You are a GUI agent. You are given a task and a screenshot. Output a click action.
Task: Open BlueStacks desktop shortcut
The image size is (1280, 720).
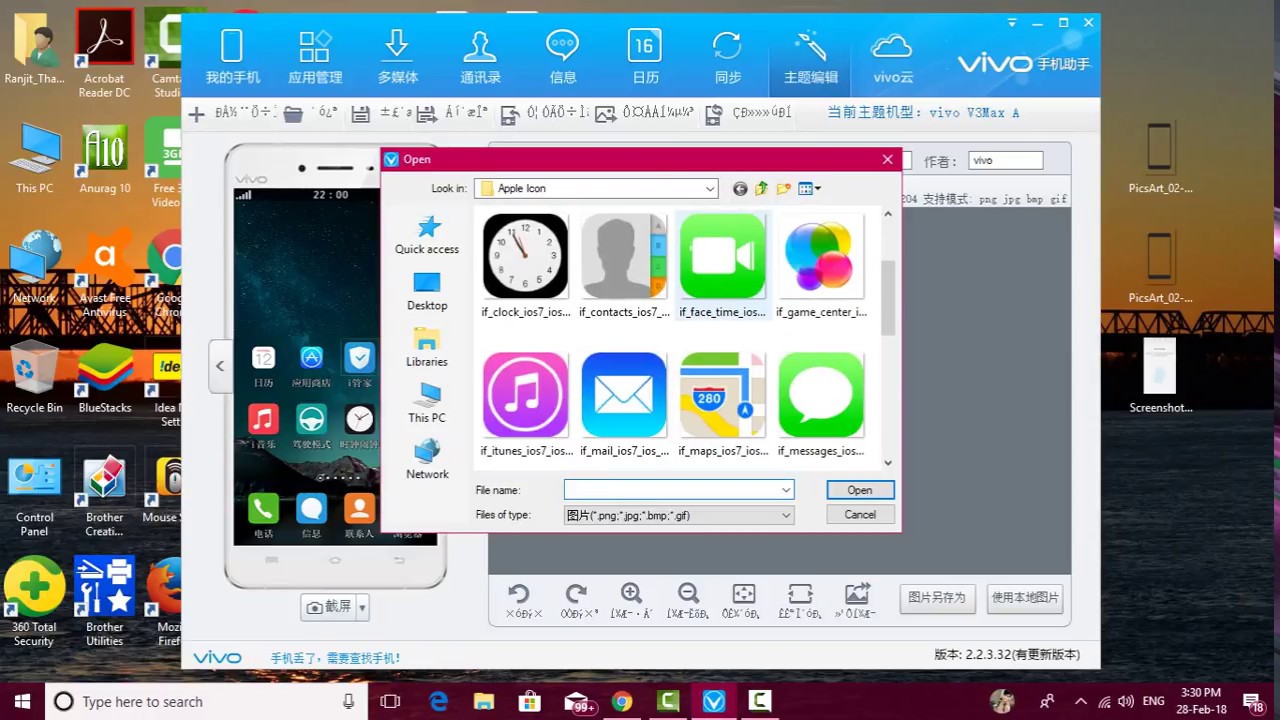(105, 377)
